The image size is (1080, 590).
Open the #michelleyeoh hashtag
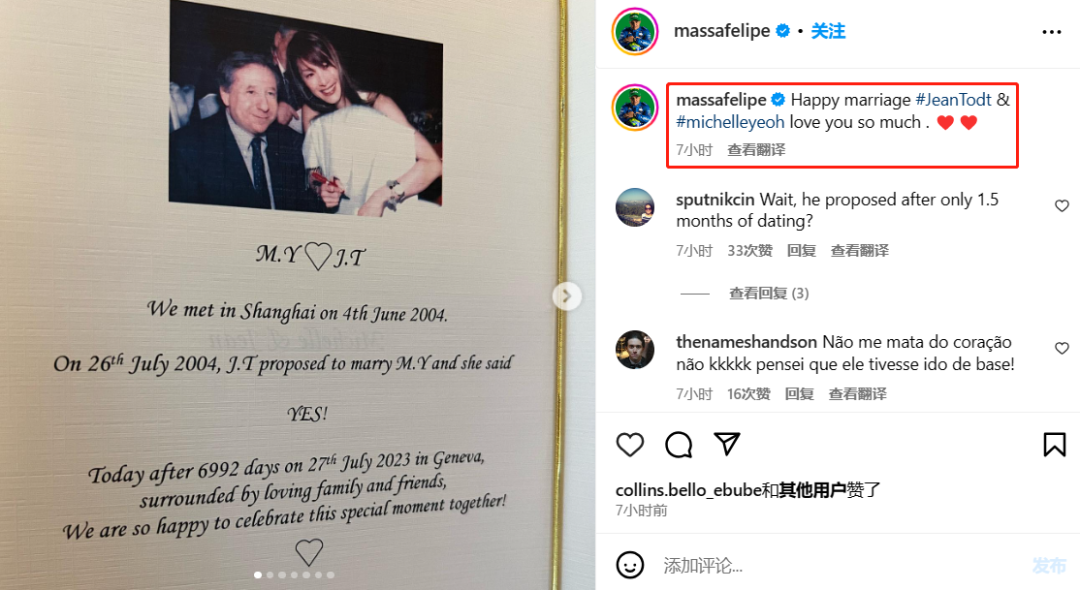tap(730, 123)
